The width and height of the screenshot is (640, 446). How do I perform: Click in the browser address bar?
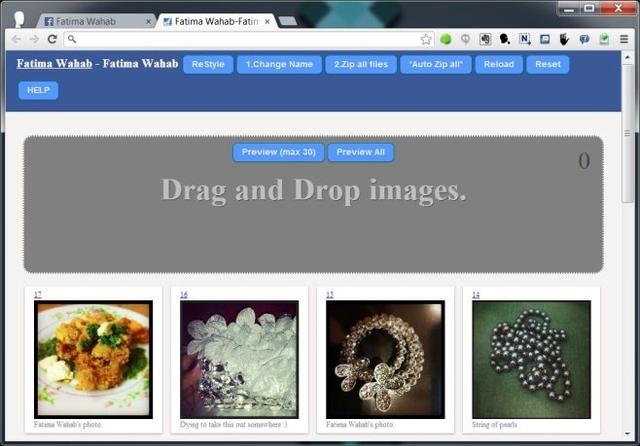click(x=240, y=39)
